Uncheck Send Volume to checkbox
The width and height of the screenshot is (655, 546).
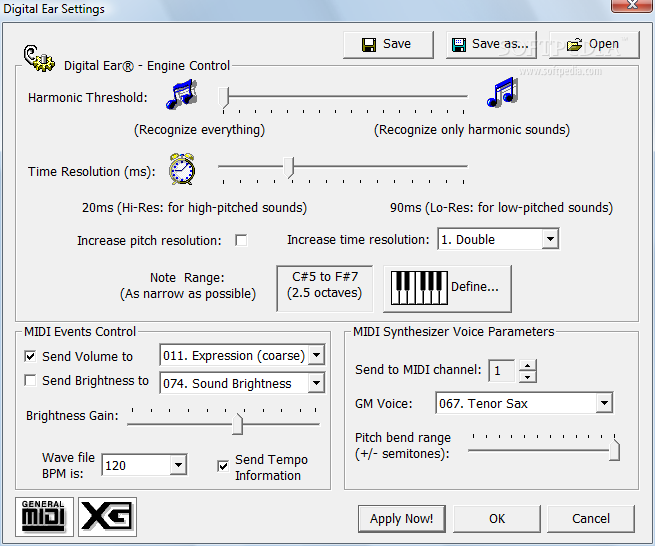point(30,356)
